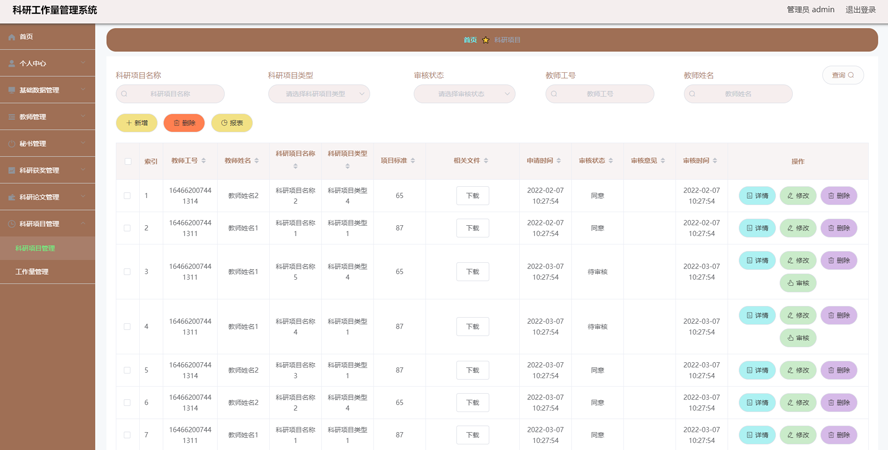Viewport: 888px width, 450px height.
Task: Expand the 教师管理 menu
Action: click(48, 117)
